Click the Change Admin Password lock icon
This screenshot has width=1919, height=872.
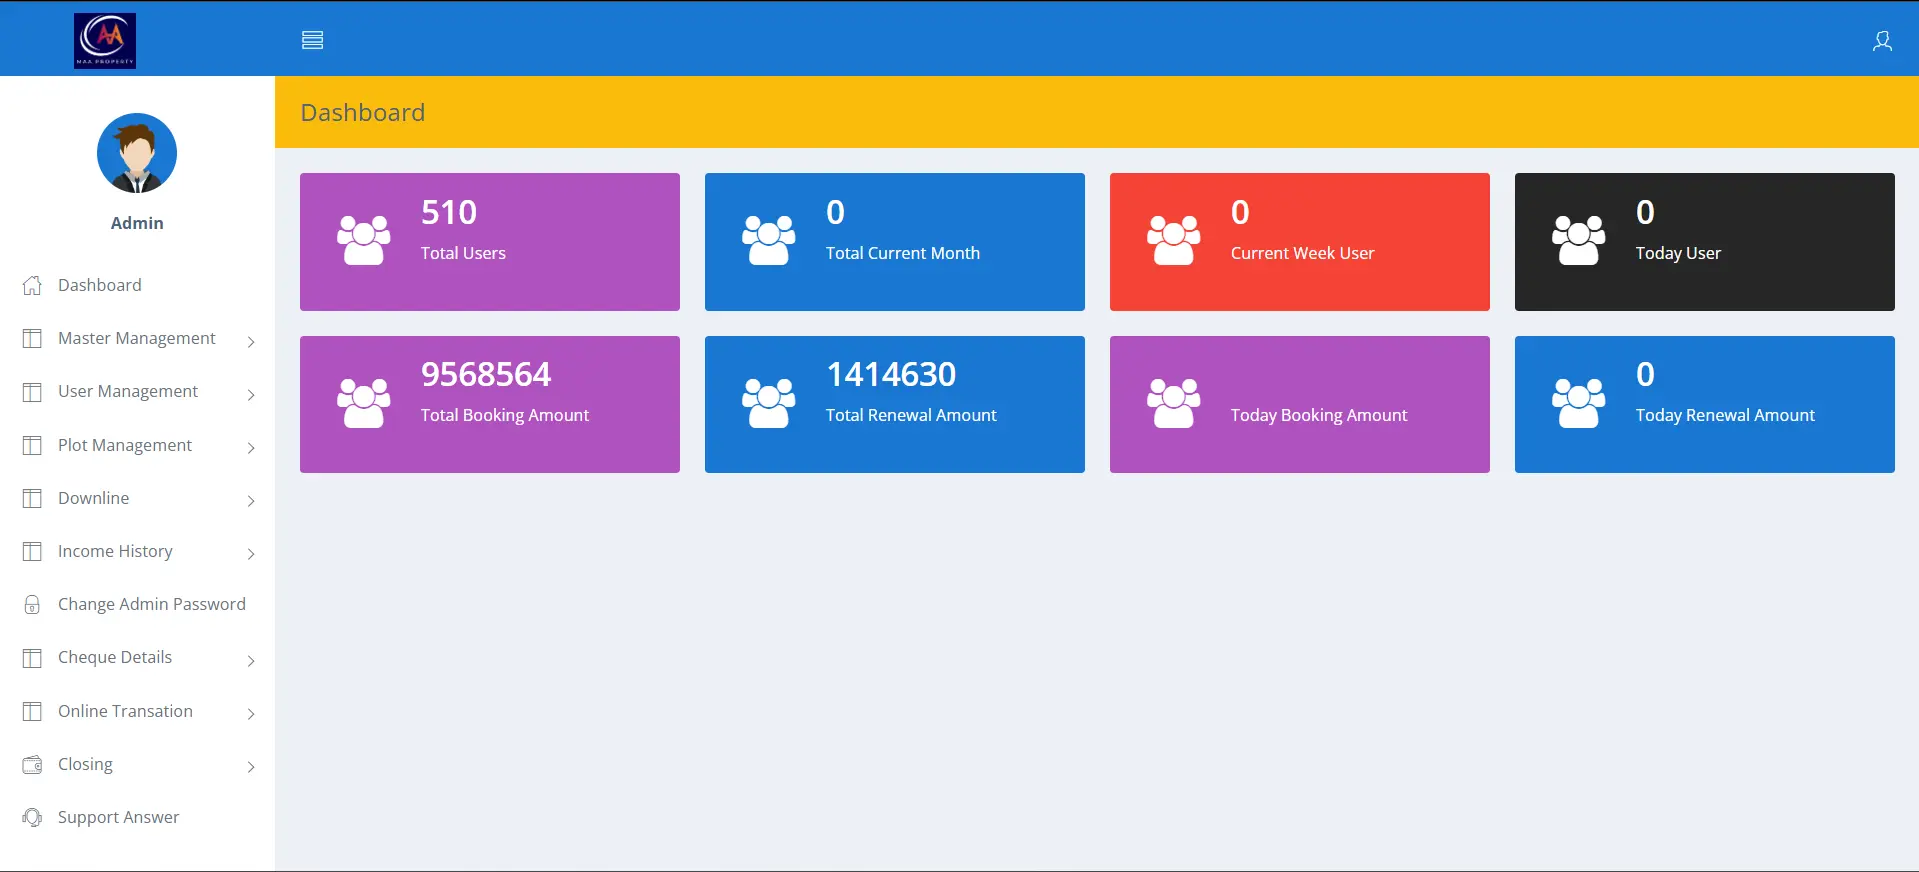(32, 604)
